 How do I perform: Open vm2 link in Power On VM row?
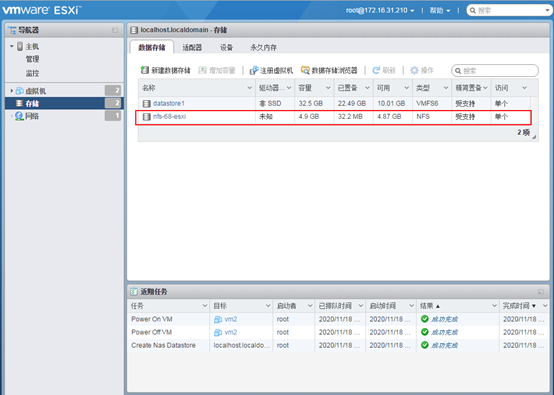point(231,319)
